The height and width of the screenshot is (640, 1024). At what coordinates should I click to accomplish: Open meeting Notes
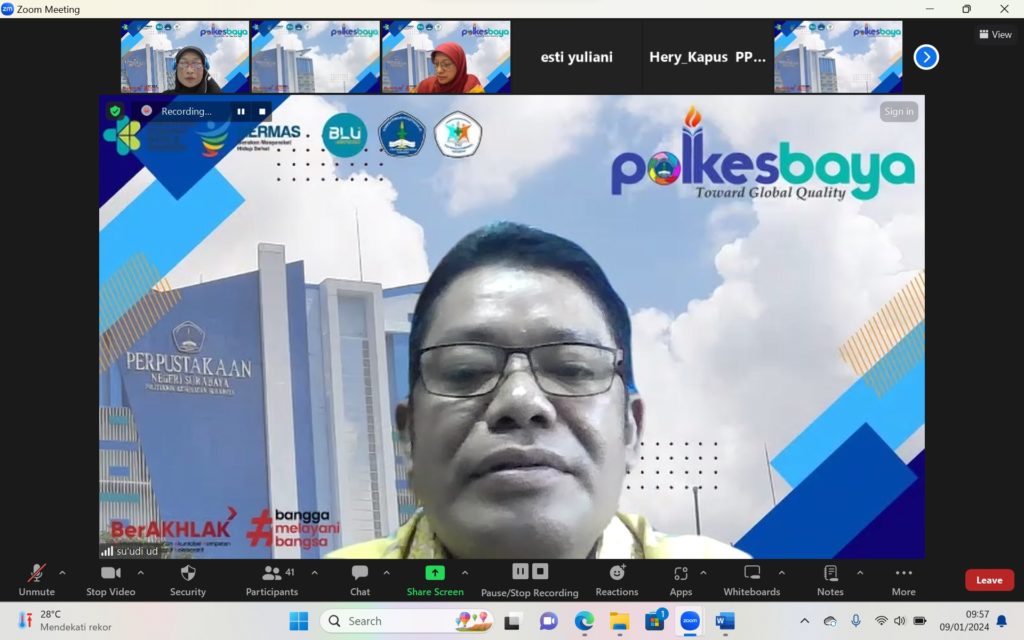830,580
